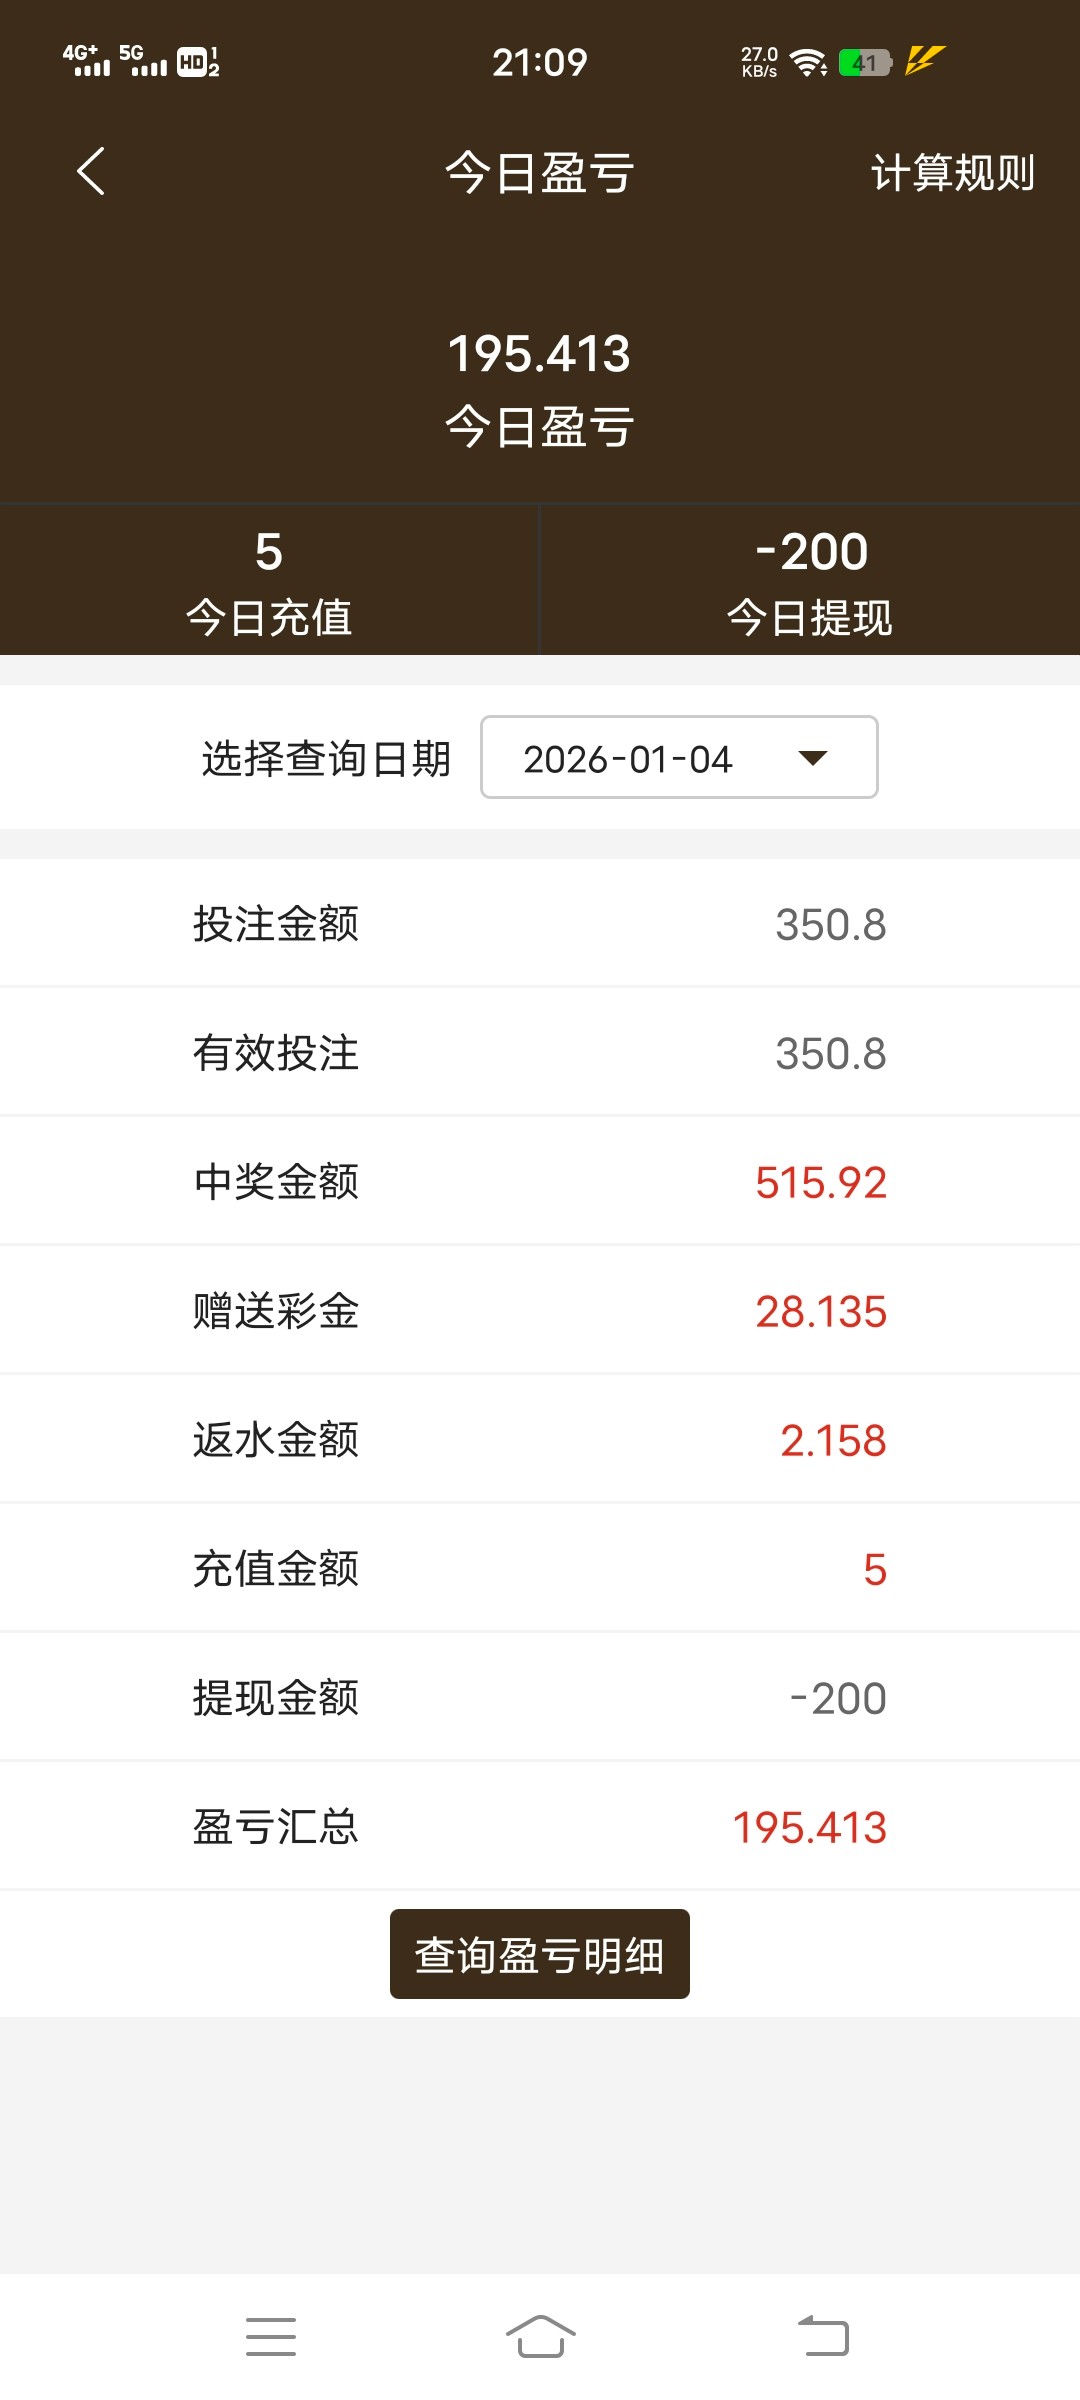1080x2400 pixels.
Task: Tap the Android back navigation icon
Action: 823,2336
